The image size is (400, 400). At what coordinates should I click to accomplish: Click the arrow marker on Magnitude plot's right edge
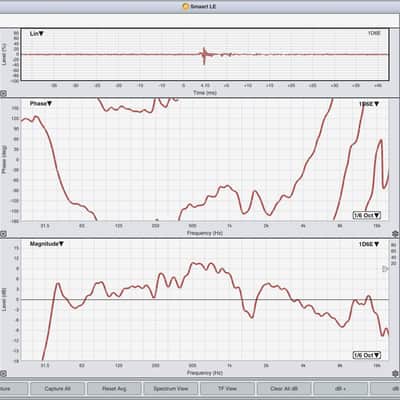(385, 269)
